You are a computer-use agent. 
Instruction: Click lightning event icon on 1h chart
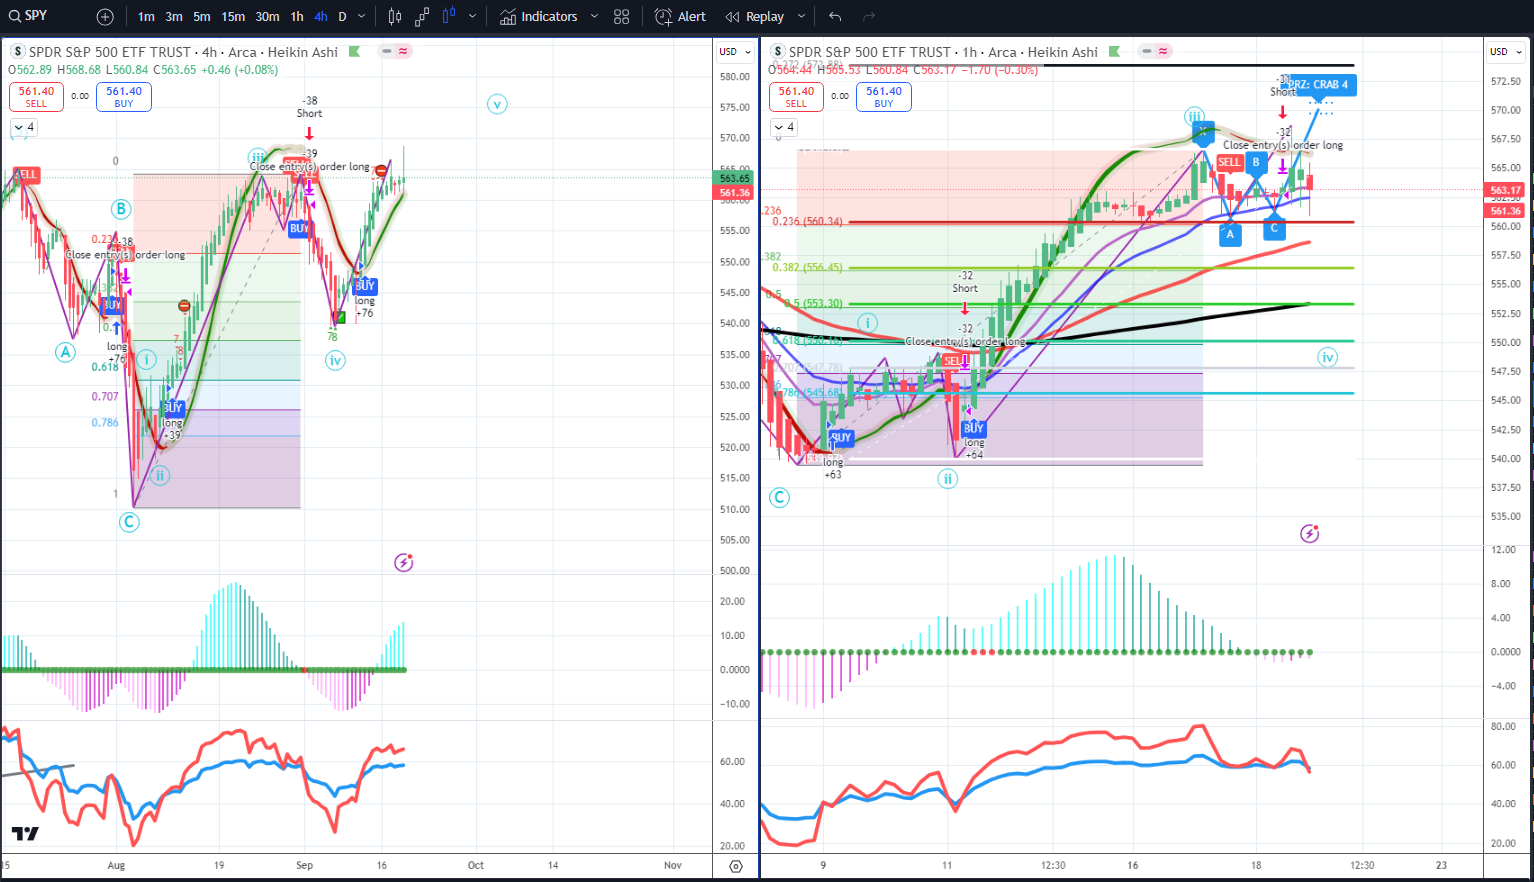[1309, 534]
